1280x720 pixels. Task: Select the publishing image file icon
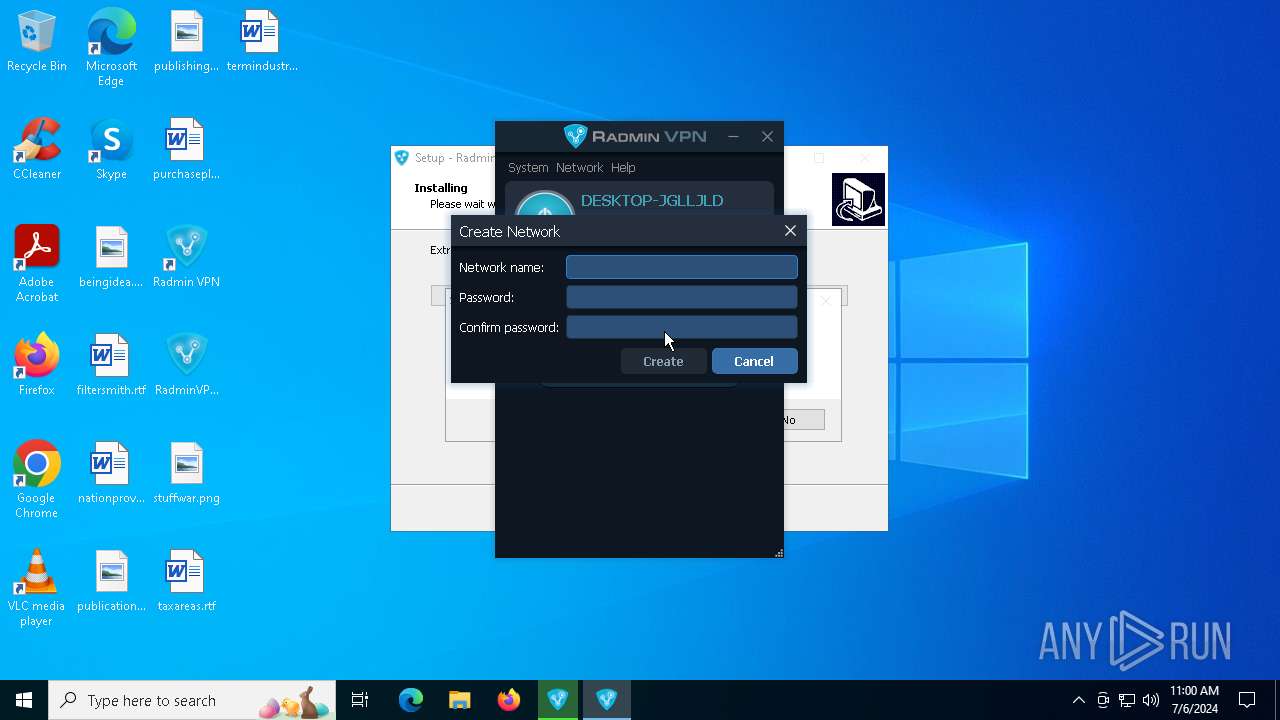[186, 42]
